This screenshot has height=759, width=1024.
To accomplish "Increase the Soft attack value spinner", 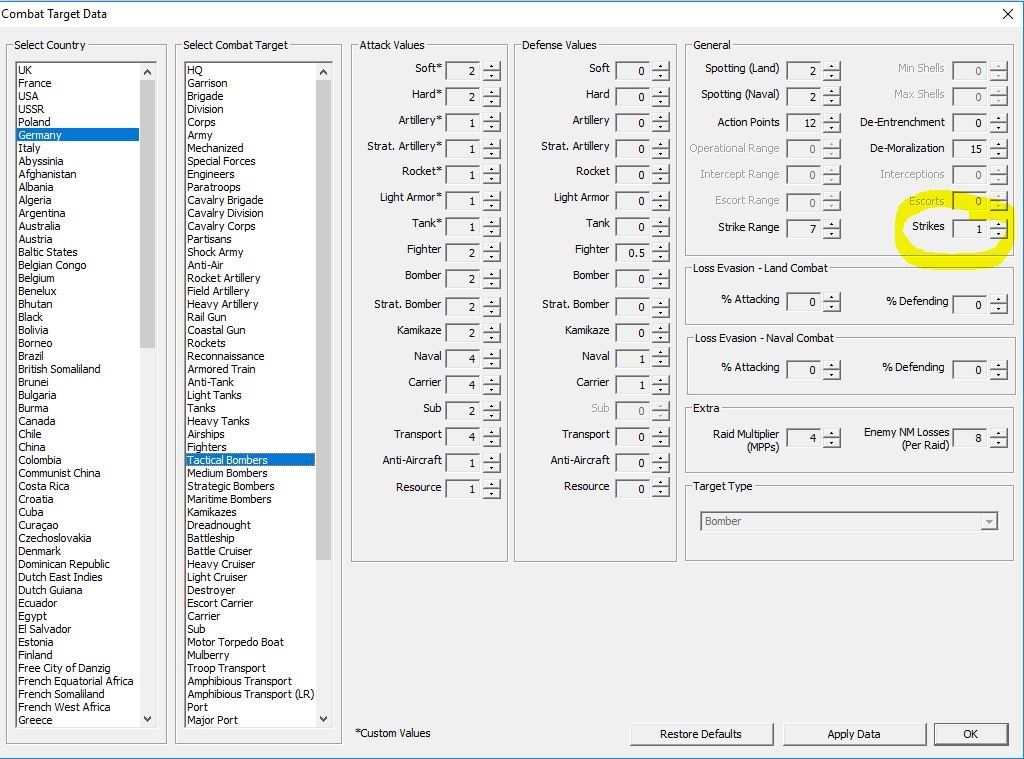I will point(492,67).
